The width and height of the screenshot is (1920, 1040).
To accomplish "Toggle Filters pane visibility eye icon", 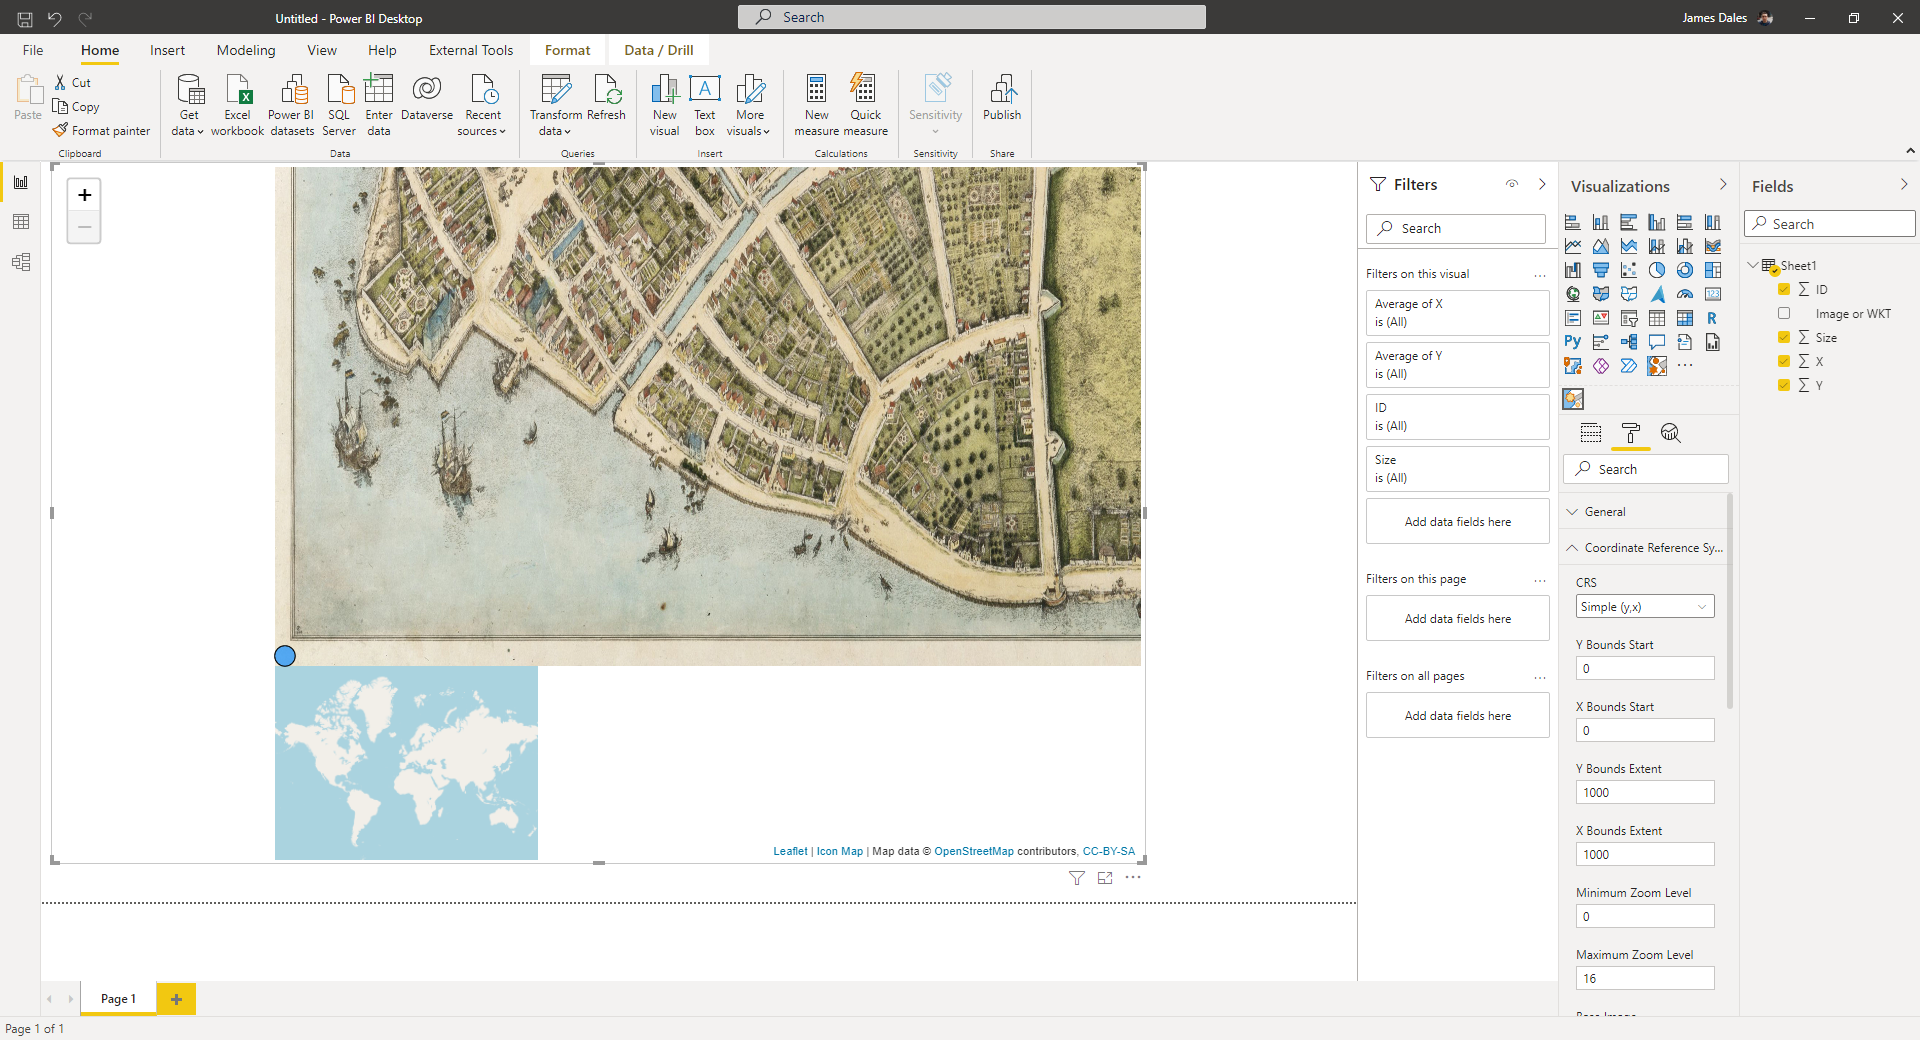I will [1512, 184].
